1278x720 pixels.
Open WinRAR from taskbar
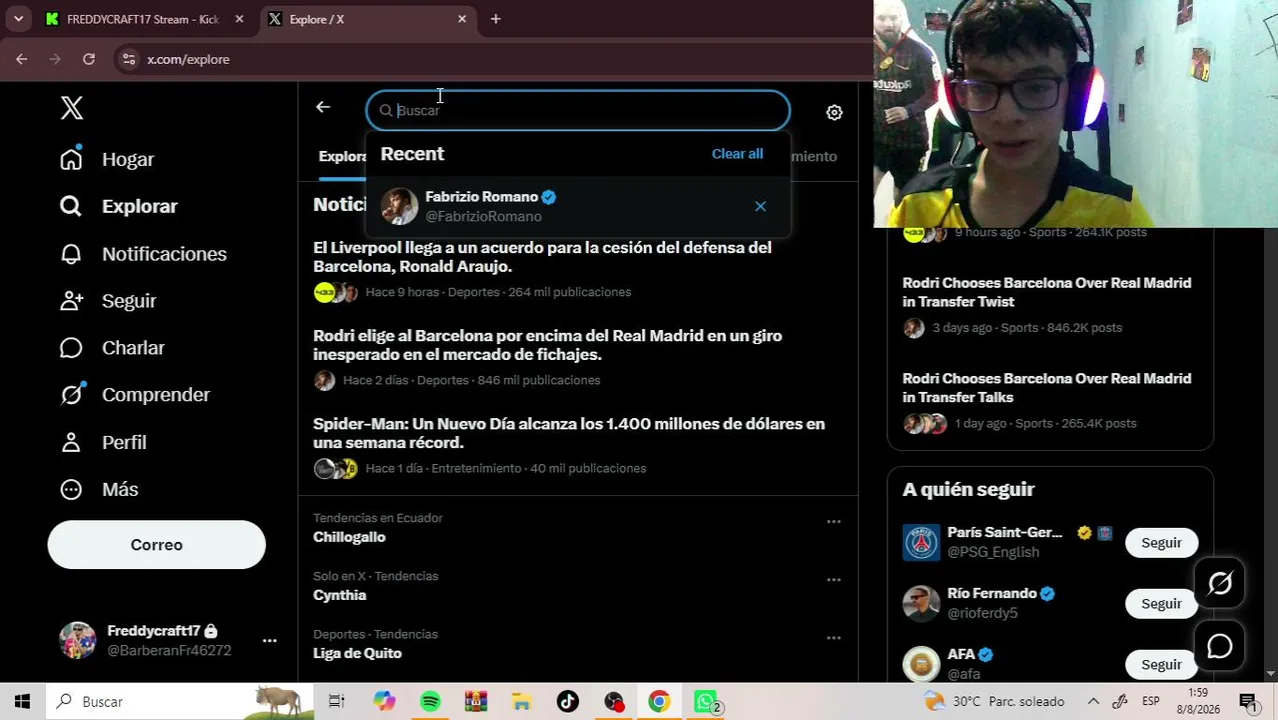pyautogui.click(x=476, y=702)
